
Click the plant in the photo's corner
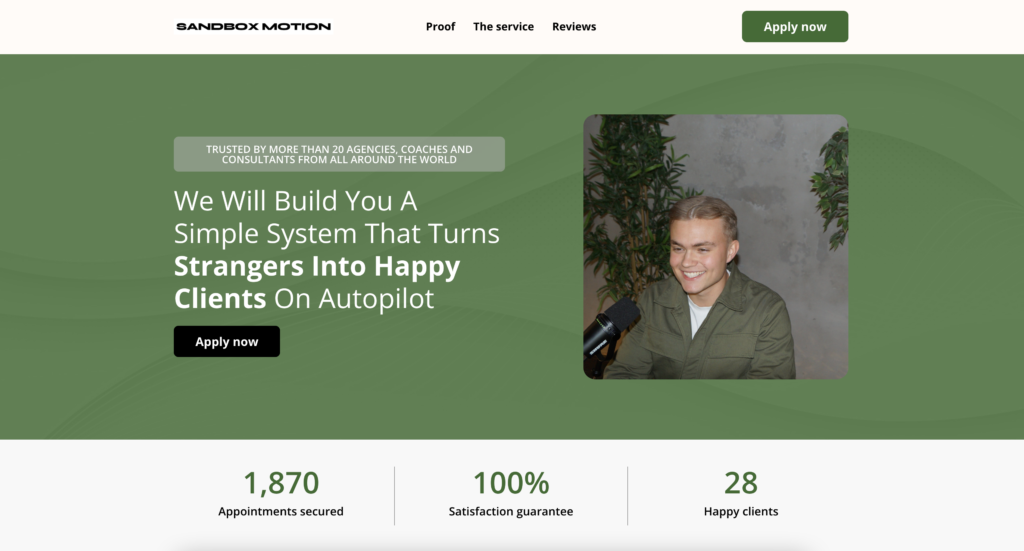(x=831, y=186)
